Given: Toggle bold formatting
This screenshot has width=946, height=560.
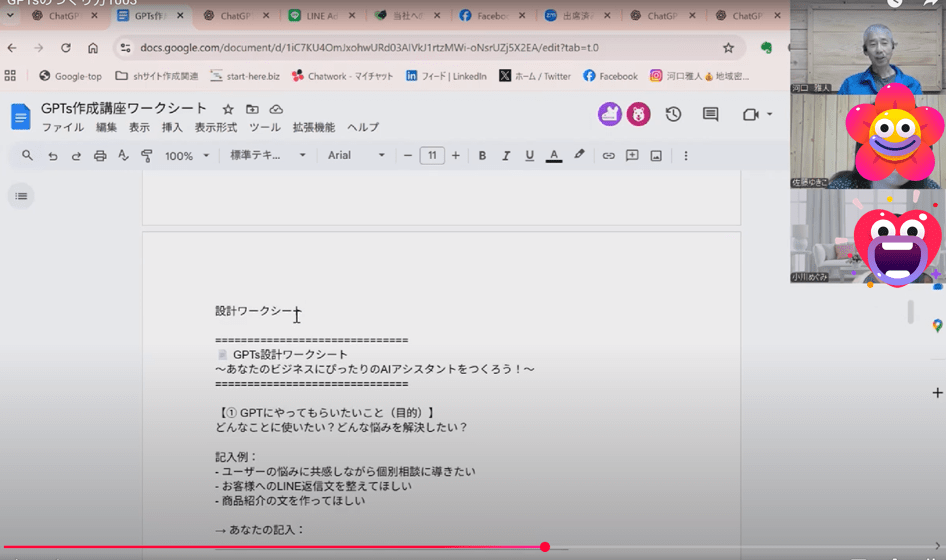Looking at the screenshot, I should tap(482, 156).
